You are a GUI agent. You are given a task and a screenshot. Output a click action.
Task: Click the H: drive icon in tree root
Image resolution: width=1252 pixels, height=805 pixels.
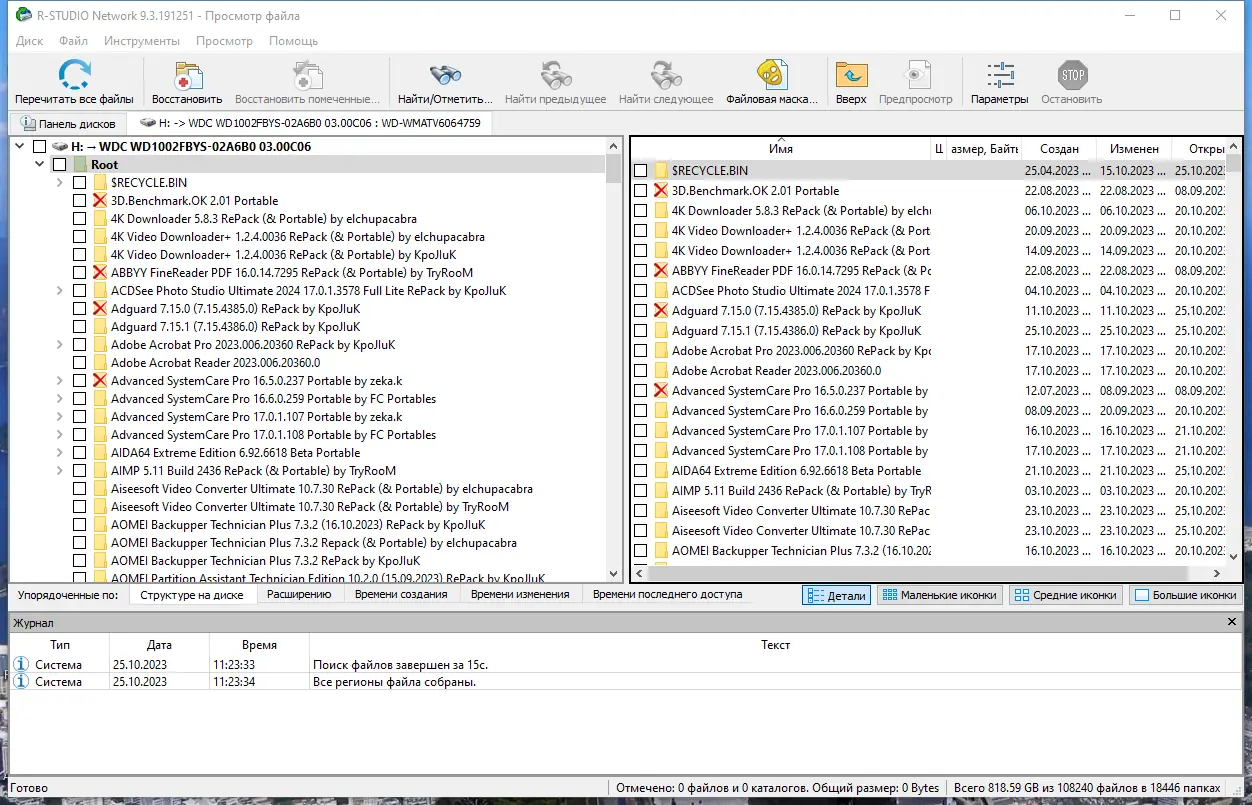60,147
